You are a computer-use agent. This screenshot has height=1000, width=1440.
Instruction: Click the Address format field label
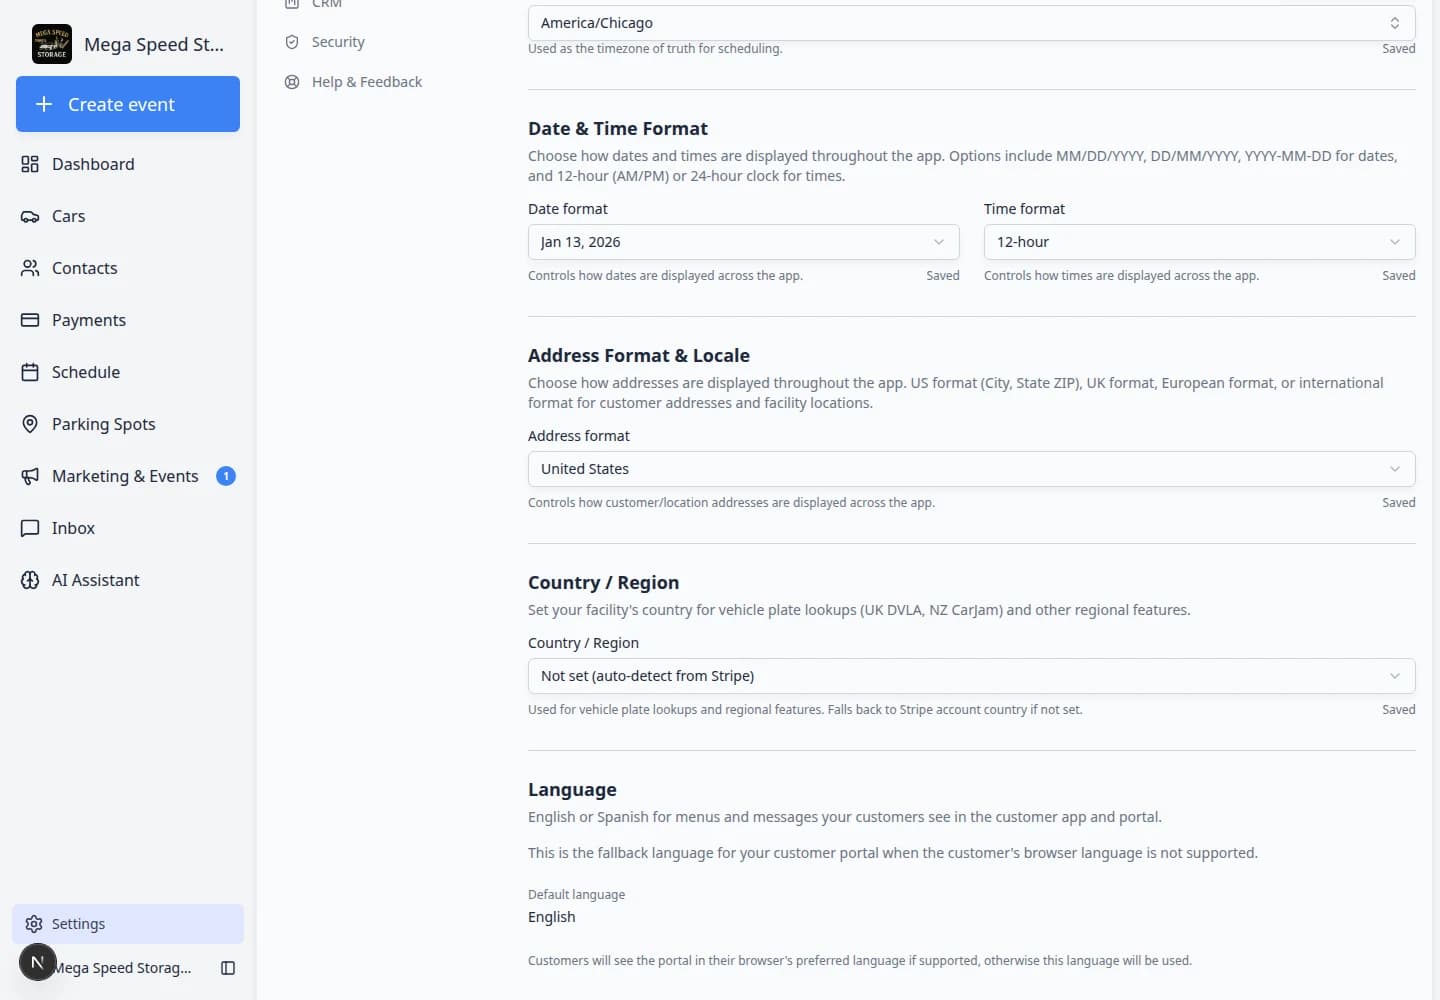point(579,436)
